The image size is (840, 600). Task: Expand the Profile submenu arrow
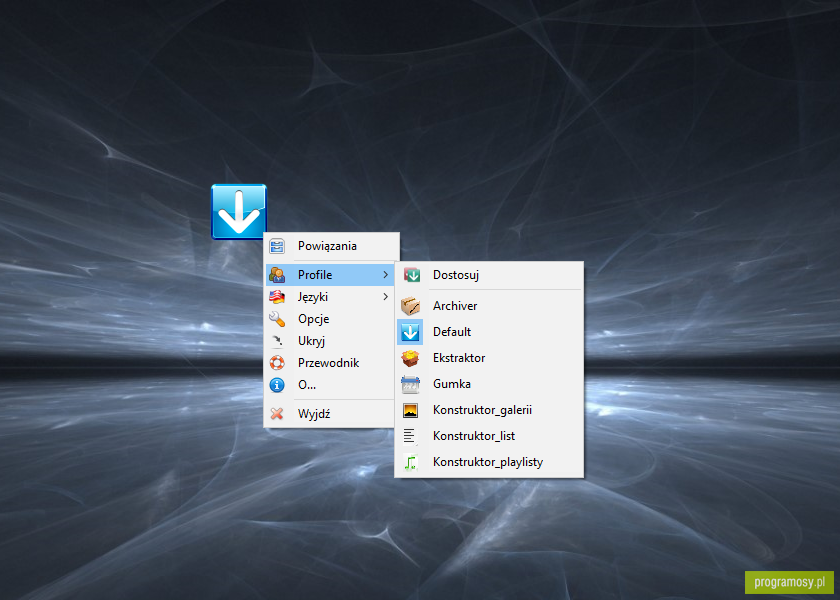pos(385,275)
